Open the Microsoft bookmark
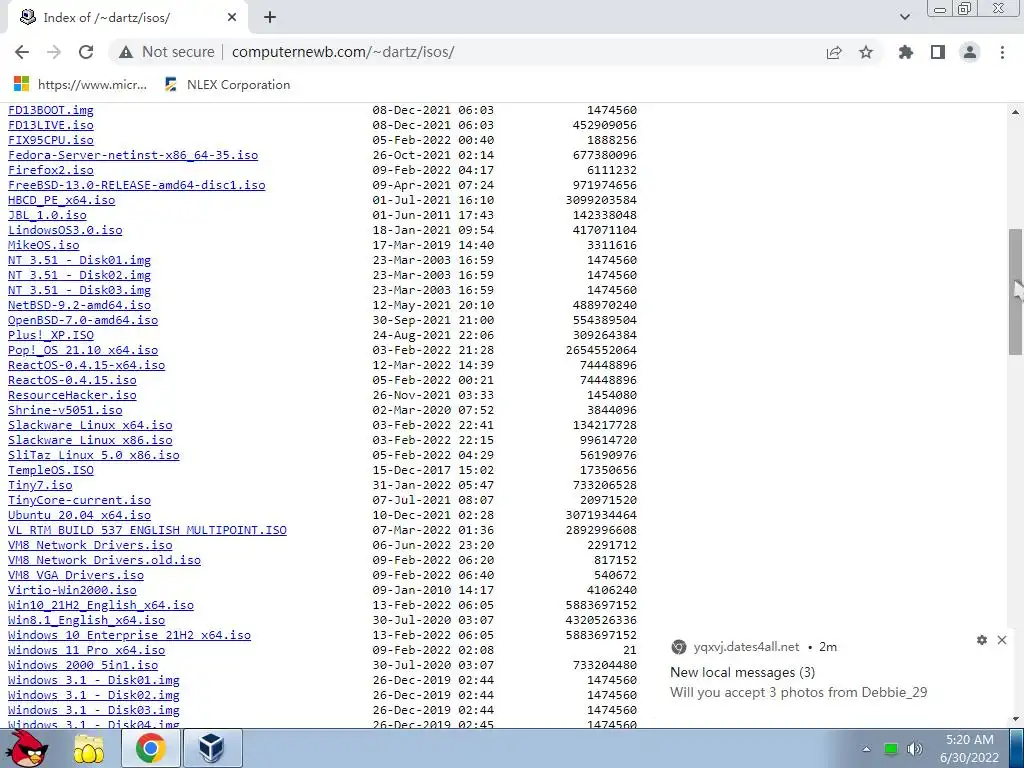 coord(80,84)
